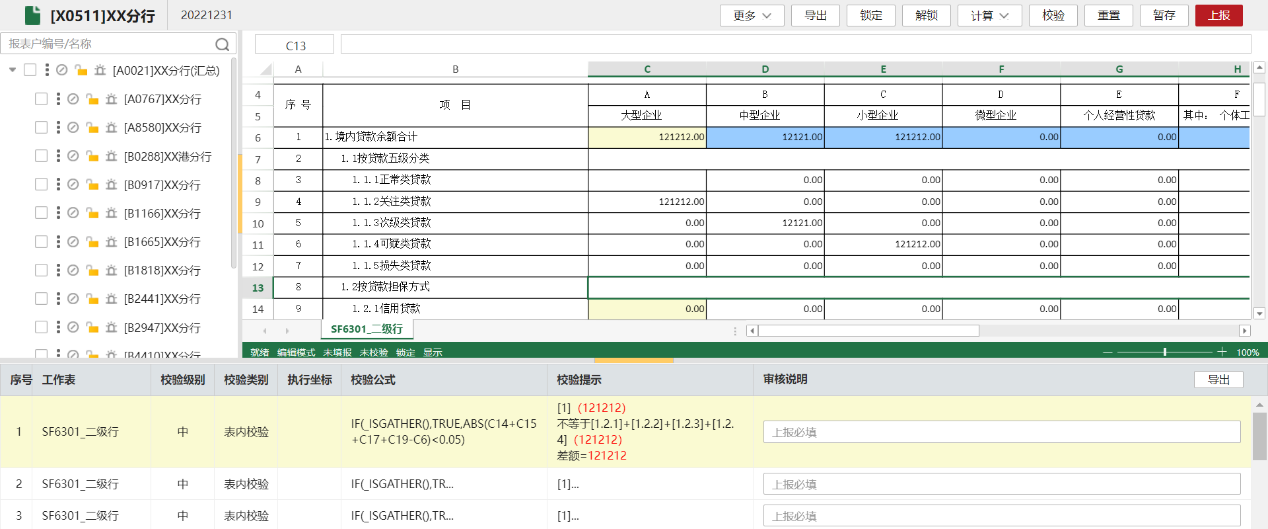Screen dimensions: 1268x529
Task: Click the zoom slider handle
Action: 1165,352
